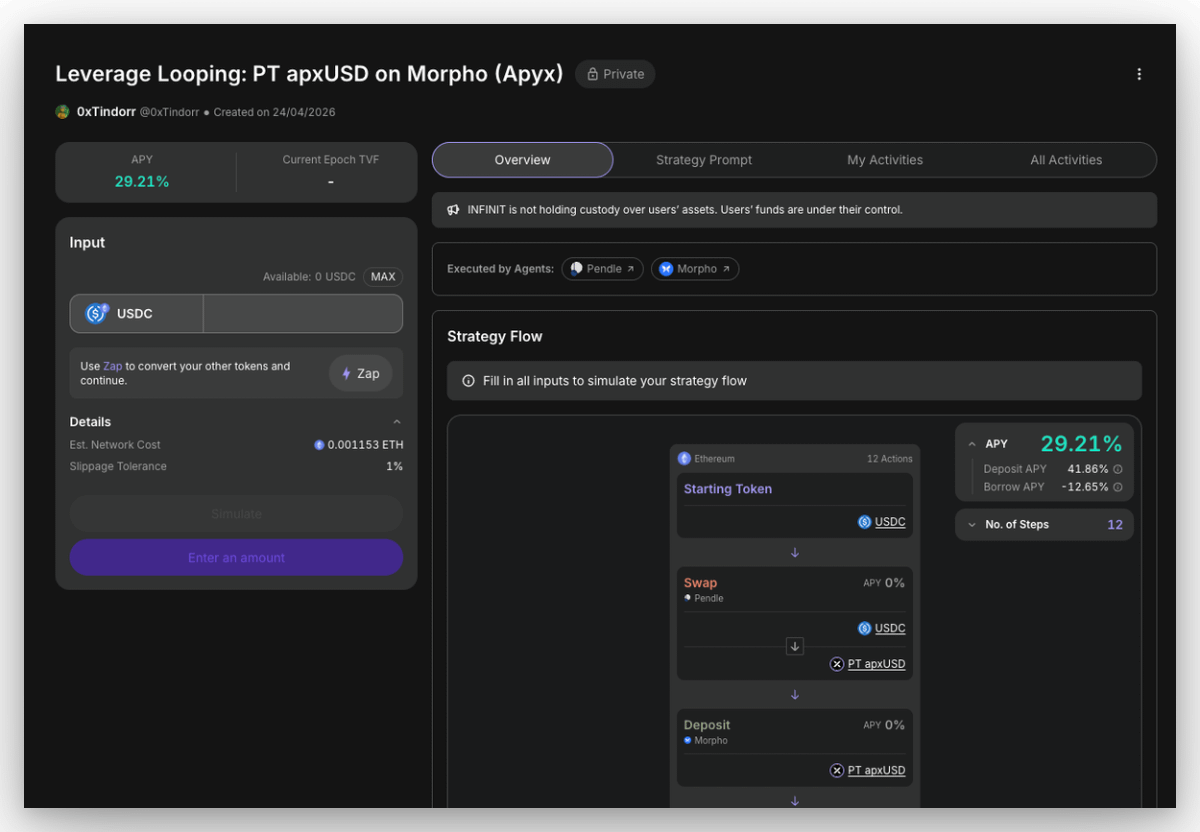Click the 0xTindorr avatar icon
Screen dimensions: 1200x832
pos(62,112)
